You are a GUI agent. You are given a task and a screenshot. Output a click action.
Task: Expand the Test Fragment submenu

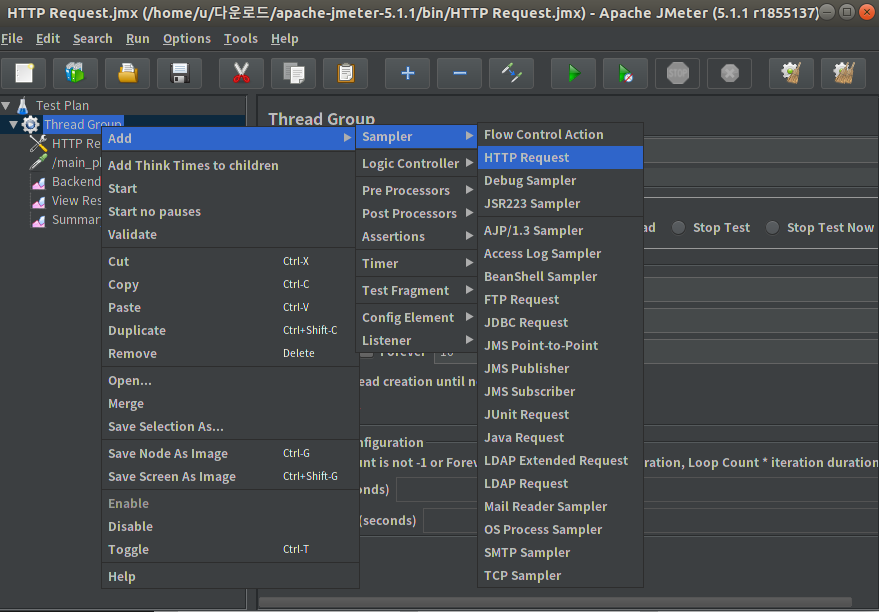point(417,290)
